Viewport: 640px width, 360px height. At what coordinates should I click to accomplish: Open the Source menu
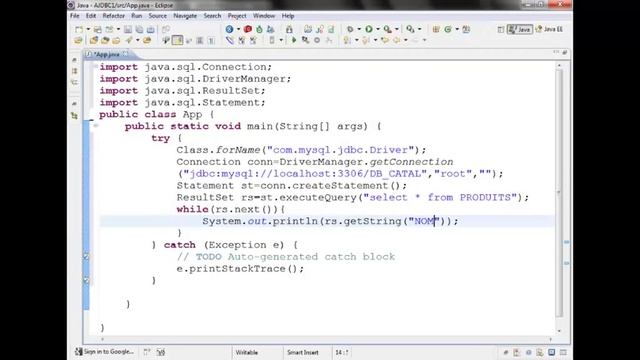coord(158,16)
